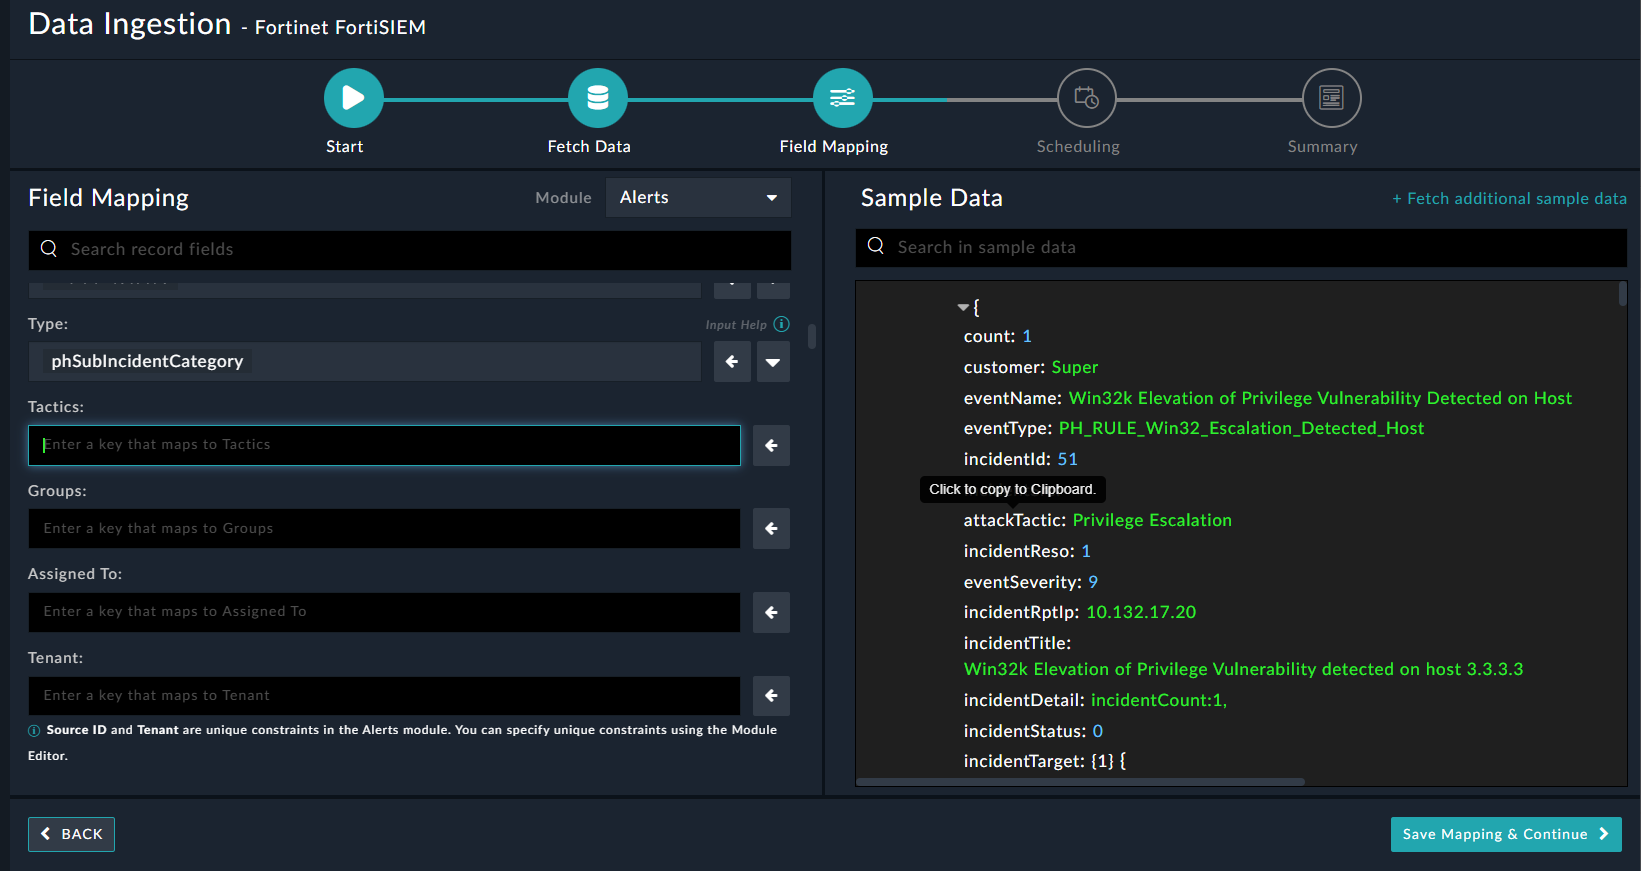
Task: Open the Alerts module dropdown
Action: [697, 198]
